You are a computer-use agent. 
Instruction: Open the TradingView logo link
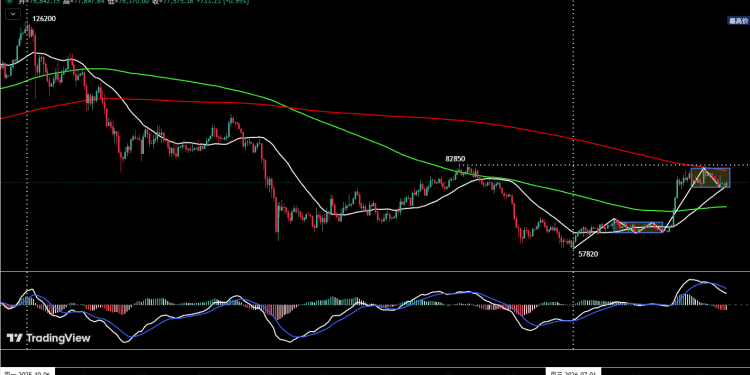(x=49, y=338)
